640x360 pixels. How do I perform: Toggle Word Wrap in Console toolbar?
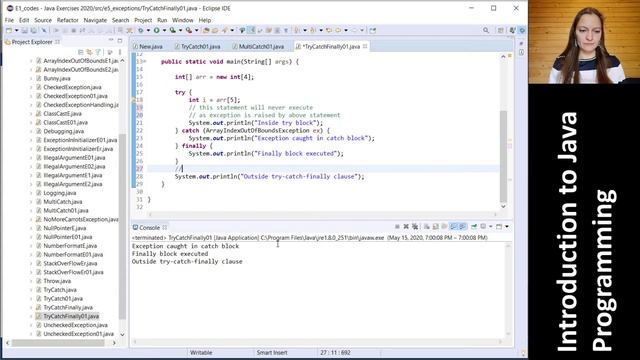point(444,227)
